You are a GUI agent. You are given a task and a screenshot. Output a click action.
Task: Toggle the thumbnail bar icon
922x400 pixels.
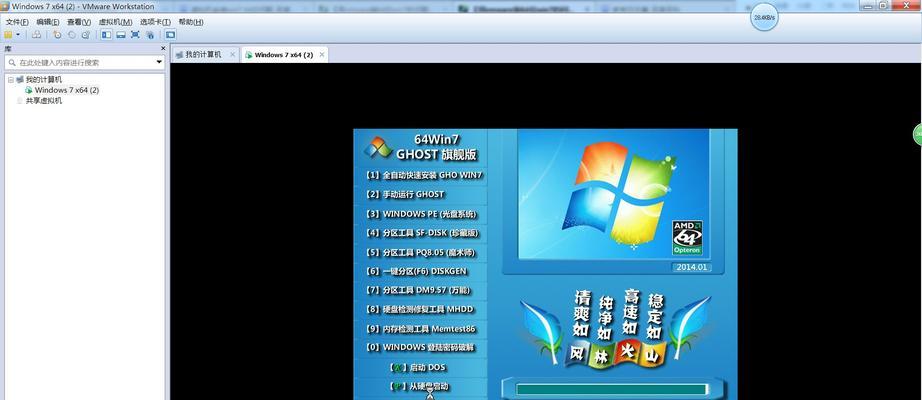point(121,35)
